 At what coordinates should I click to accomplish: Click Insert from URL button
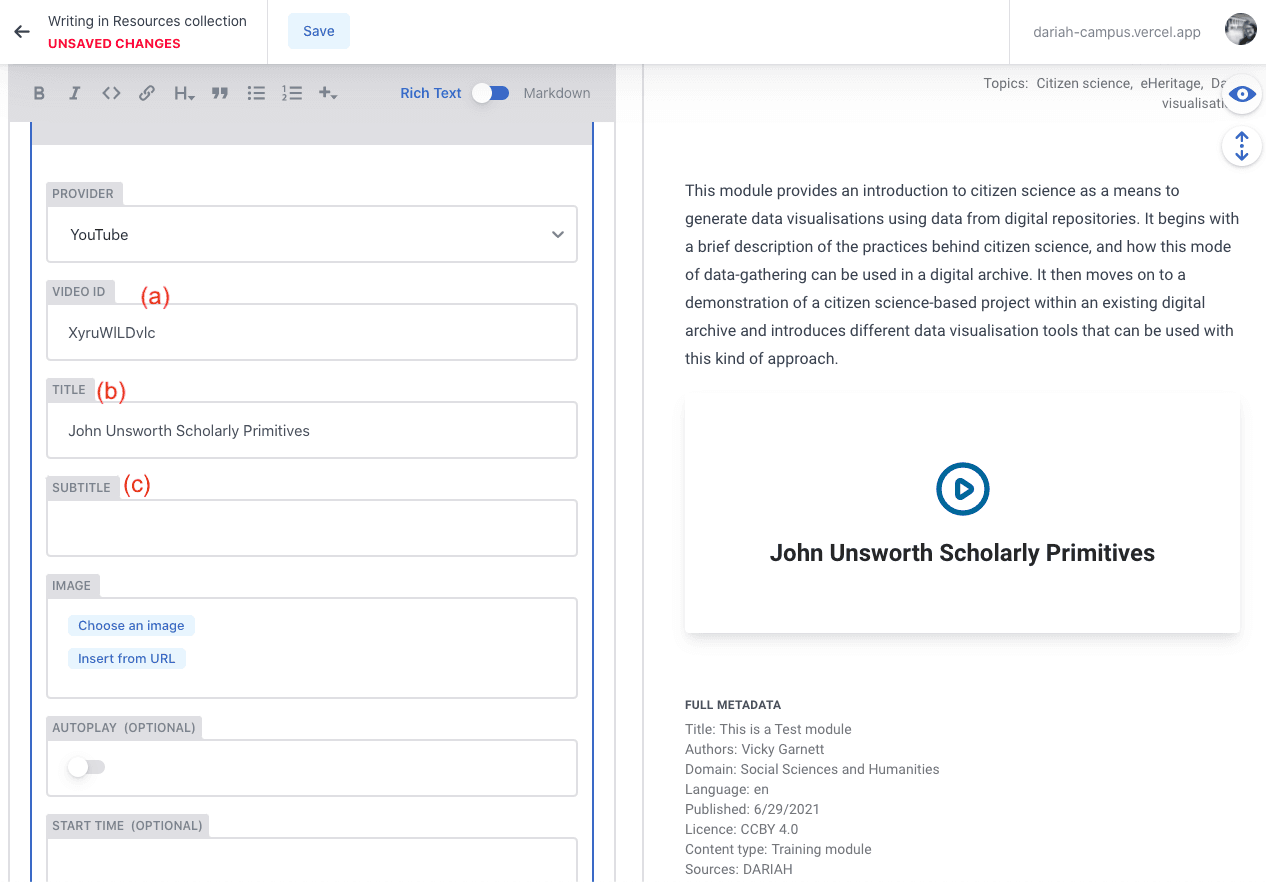click(127, 659)
